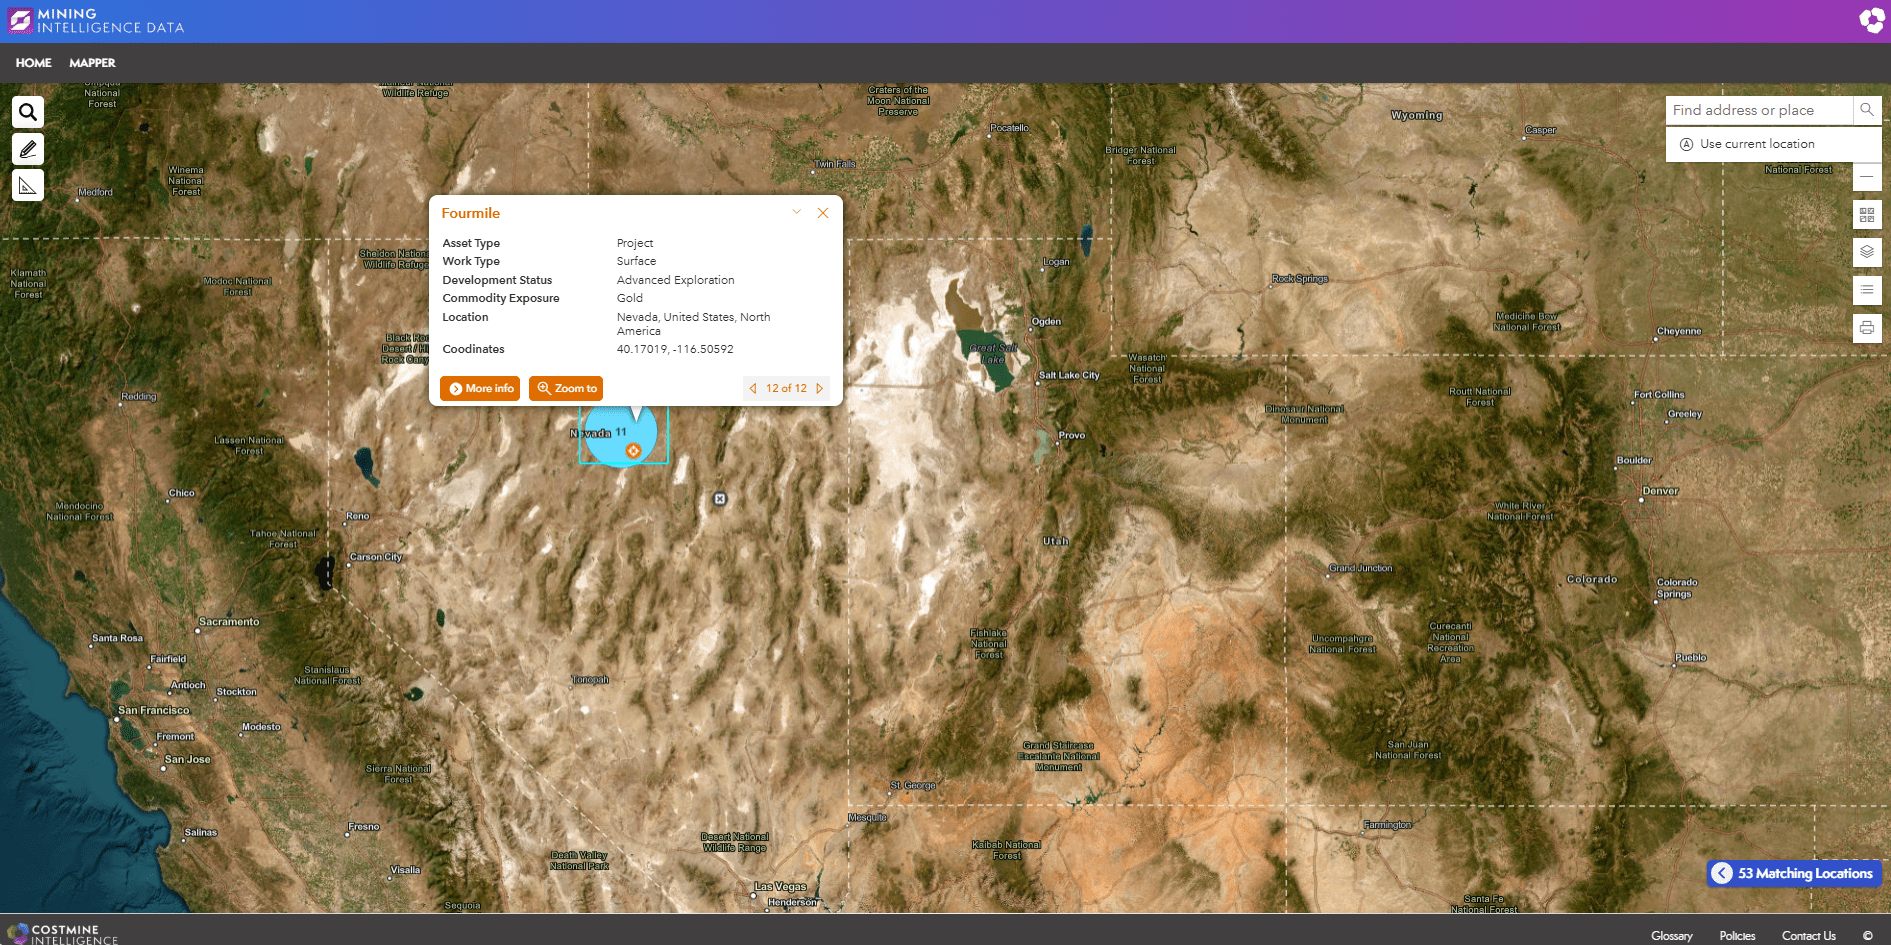
Task: Select the measurement ruler tool
Action: click(28, 186)
